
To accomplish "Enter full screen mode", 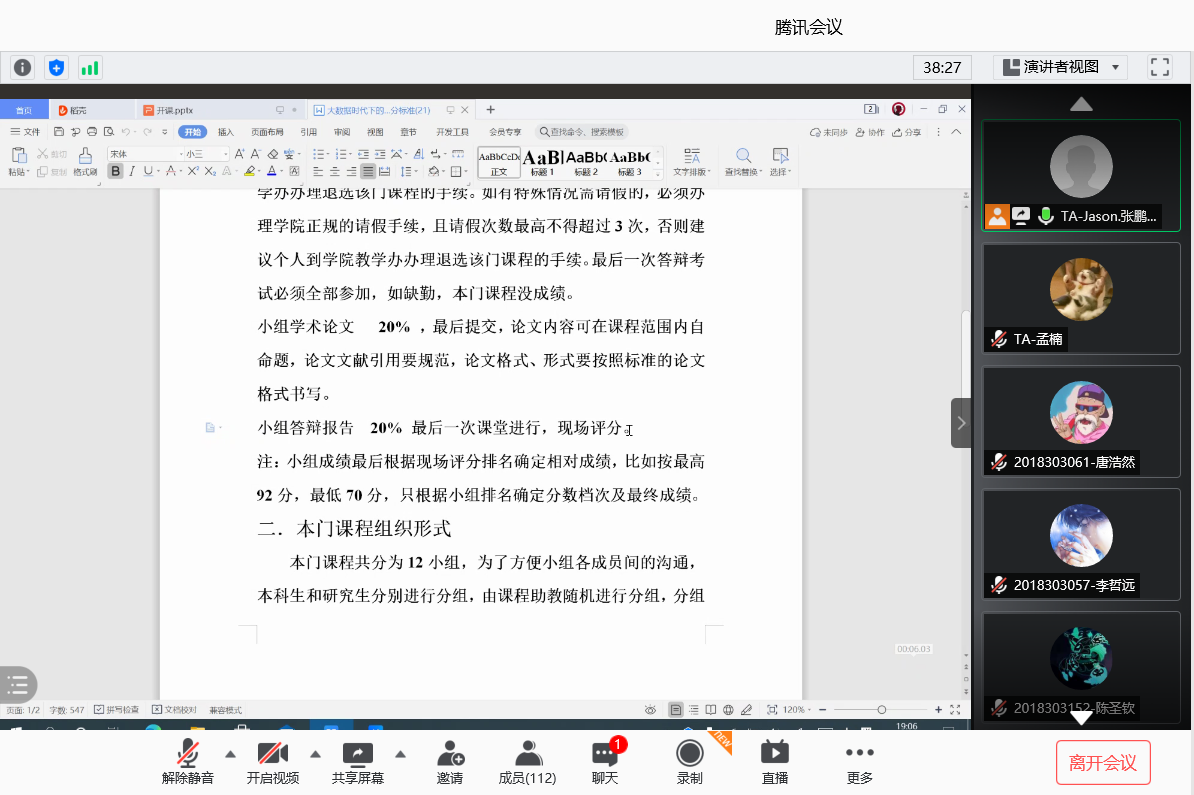I will [1160, 67].
